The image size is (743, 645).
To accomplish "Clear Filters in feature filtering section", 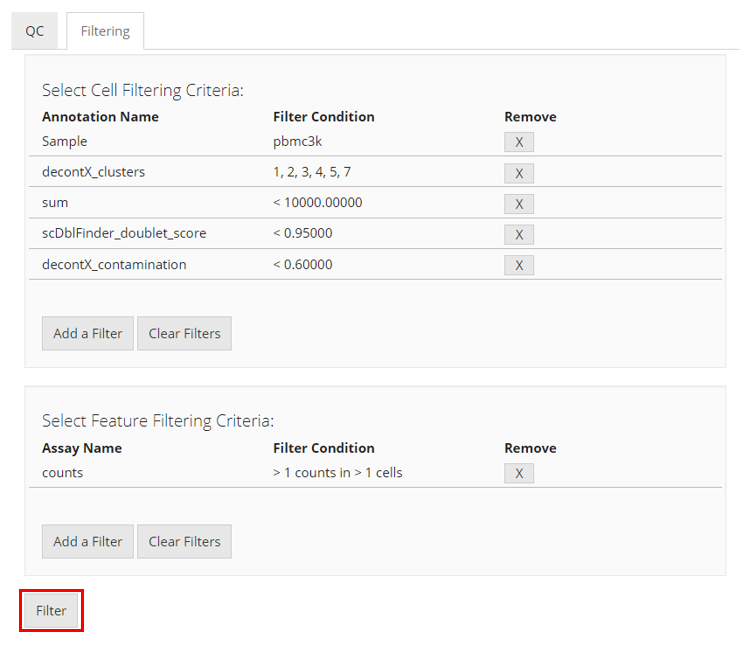I will (184, 541).
